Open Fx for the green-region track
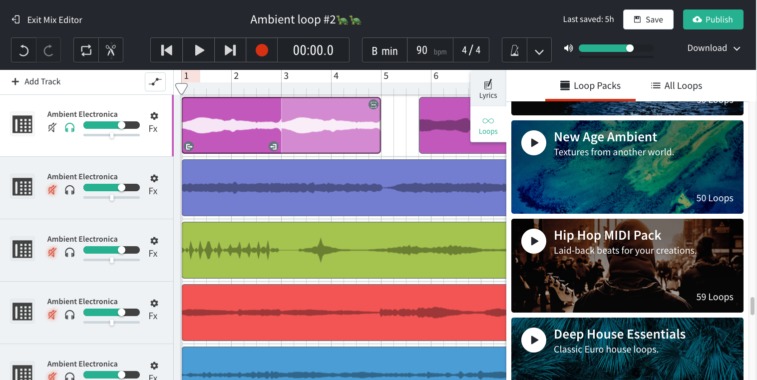 tap(153, 253)
